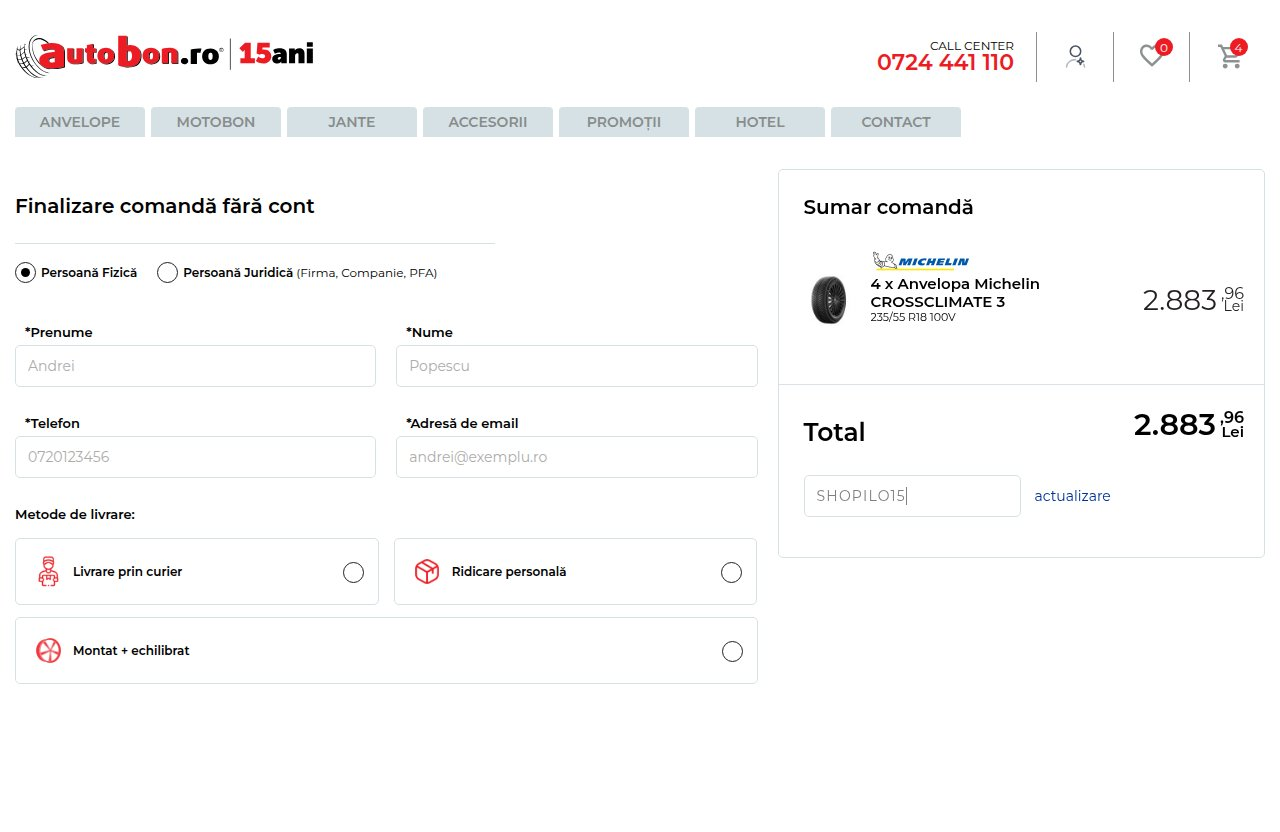Open the MOTOBON menu
This screenshot has height=832, width=1280.
click(x=216, y=122)
